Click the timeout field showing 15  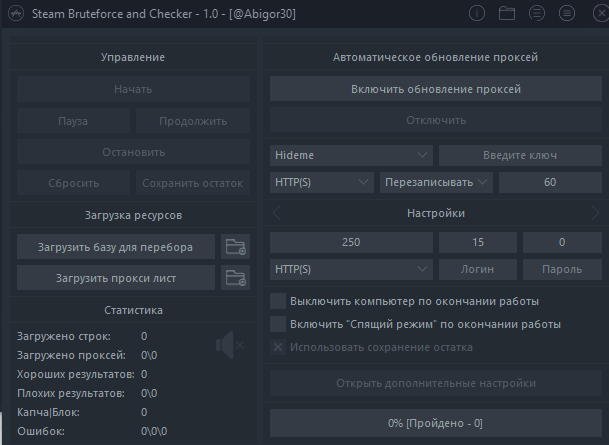[478, 242]
